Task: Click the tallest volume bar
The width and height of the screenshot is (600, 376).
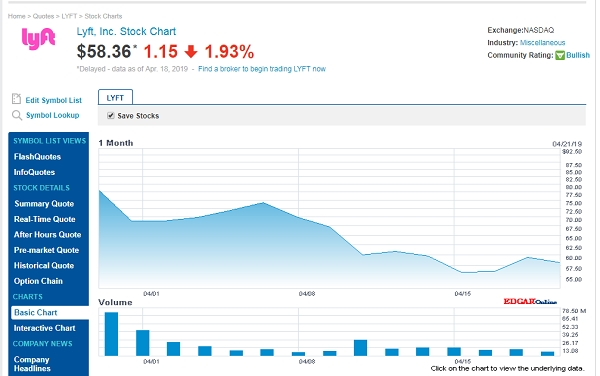Action: coord(111,334)
